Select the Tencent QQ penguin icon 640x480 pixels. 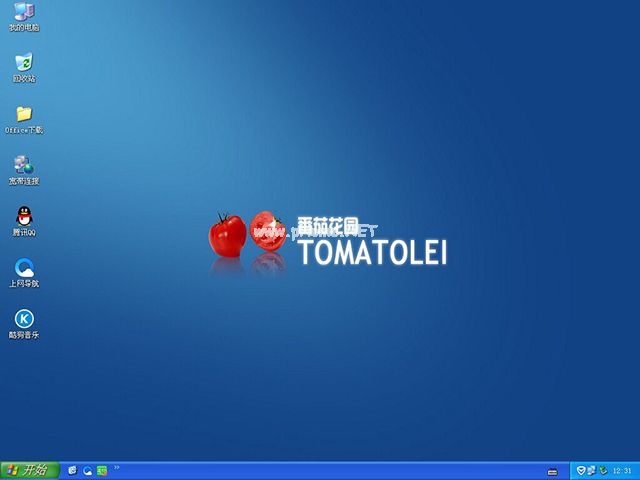tap(24, 216)
